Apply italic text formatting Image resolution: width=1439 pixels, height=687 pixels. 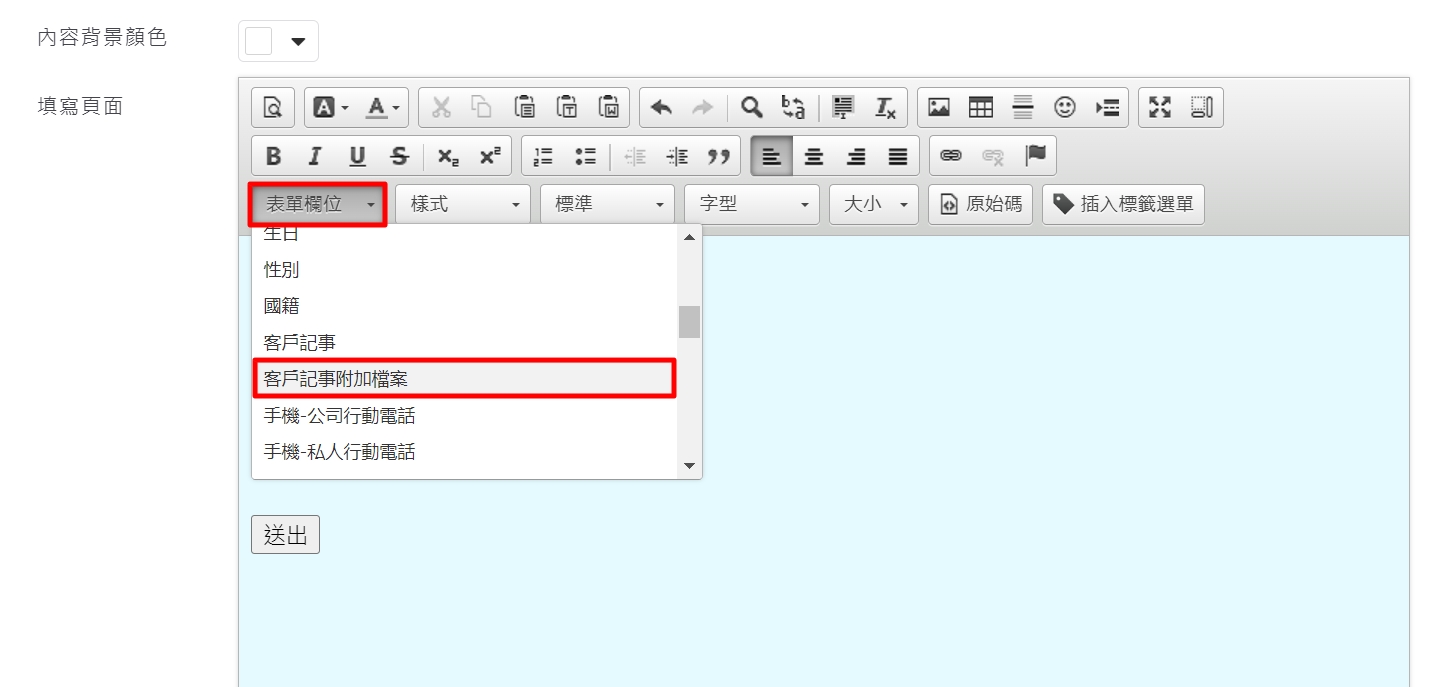315,157
